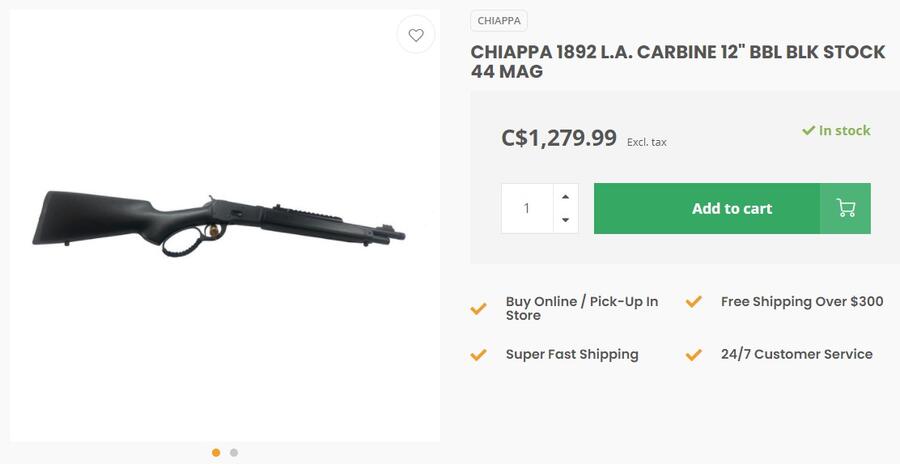Open the Chiappa carbine product image

[x=220, y=222]
